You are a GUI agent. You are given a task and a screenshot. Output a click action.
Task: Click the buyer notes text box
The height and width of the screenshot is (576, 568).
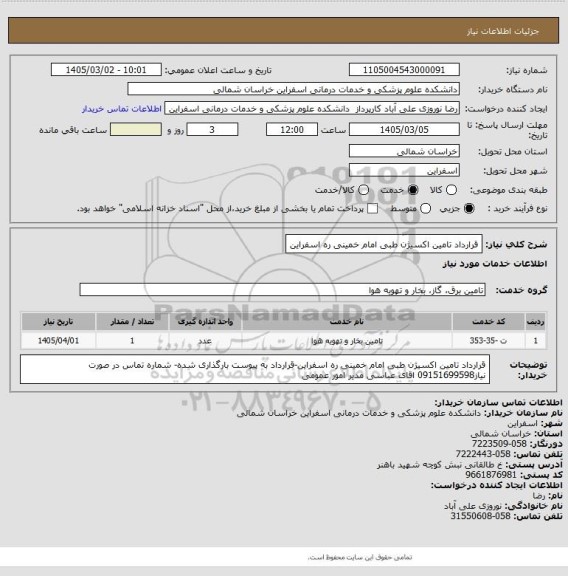255,370
